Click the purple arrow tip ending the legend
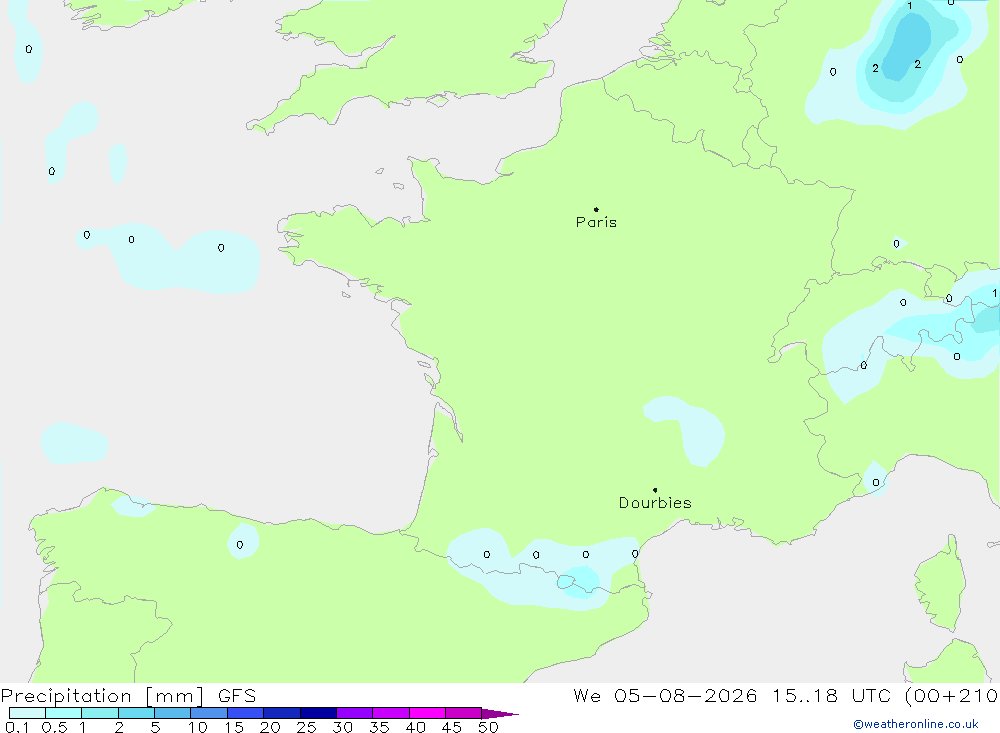Screen dimensions: 1000x733 499,714
